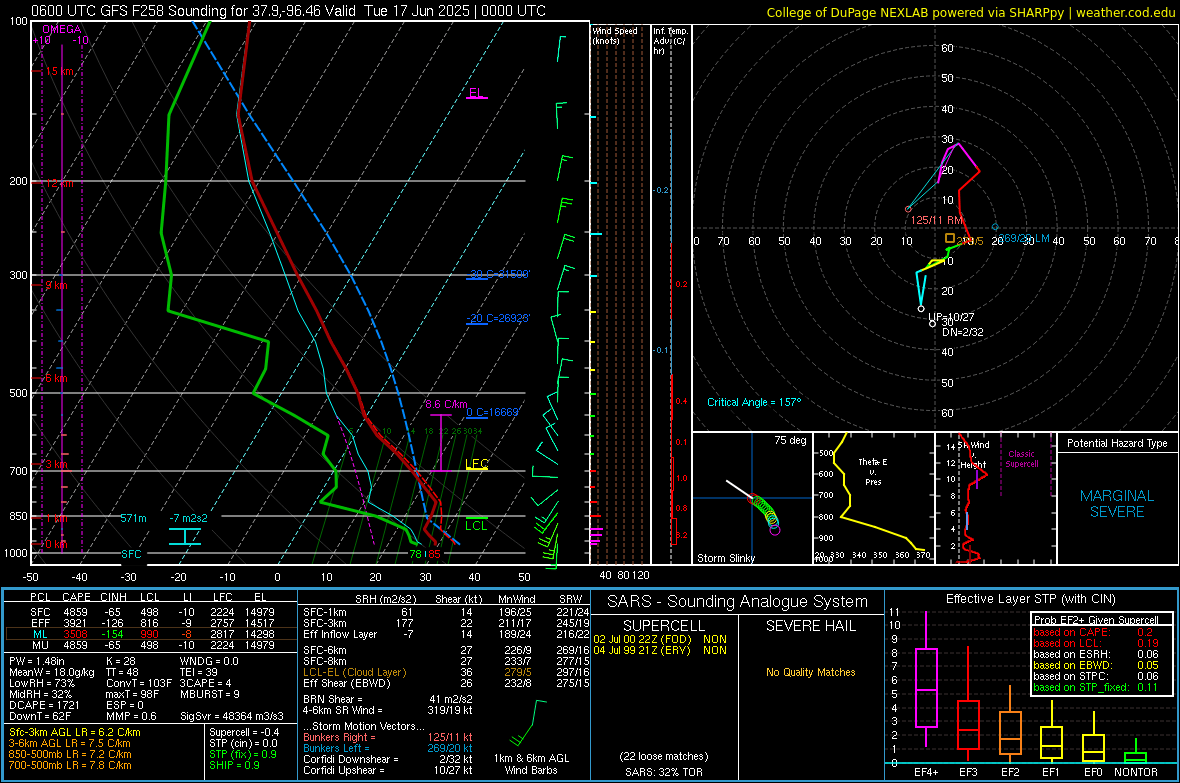Click the OMEGA label on the Skew-T
This screenshot has height=783, width=1180.
coord(62,29)
